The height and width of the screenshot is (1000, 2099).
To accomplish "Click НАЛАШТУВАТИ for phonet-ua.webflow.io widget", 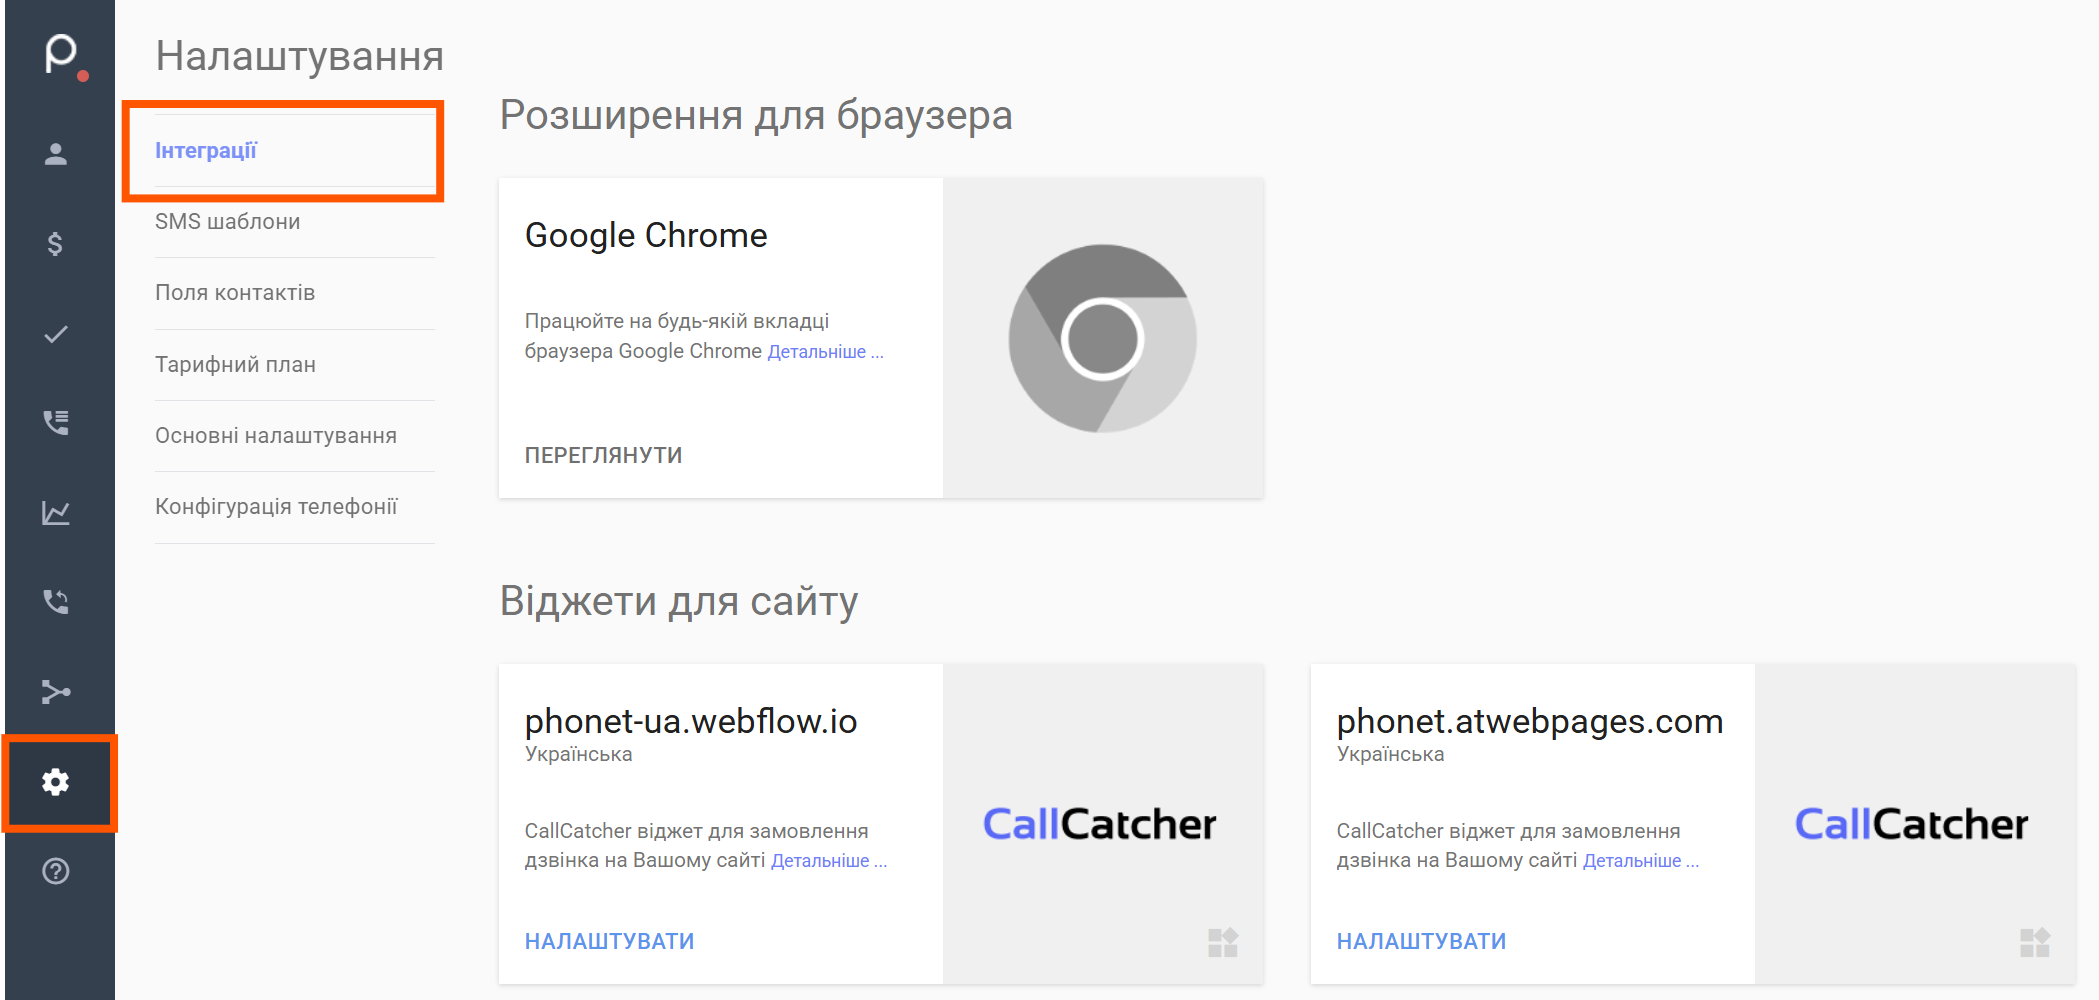I will pos(609,941).
